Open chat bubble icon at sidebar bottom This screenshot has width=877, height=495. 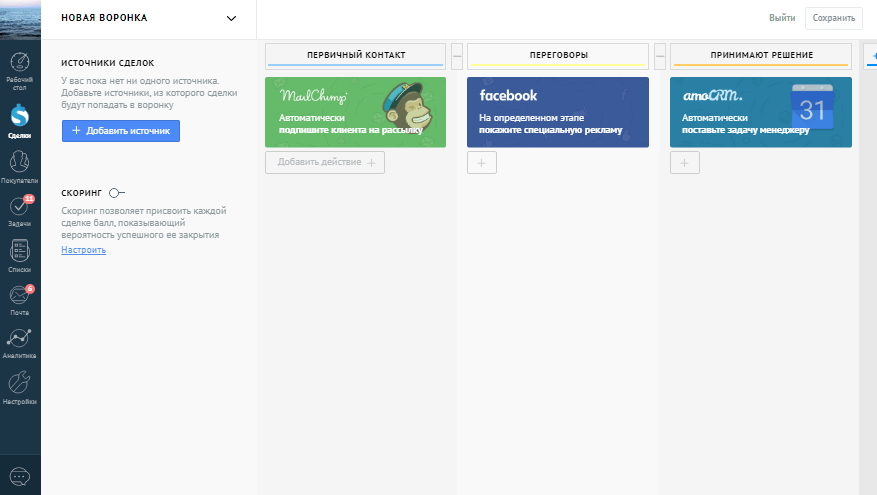click(20, 476)
